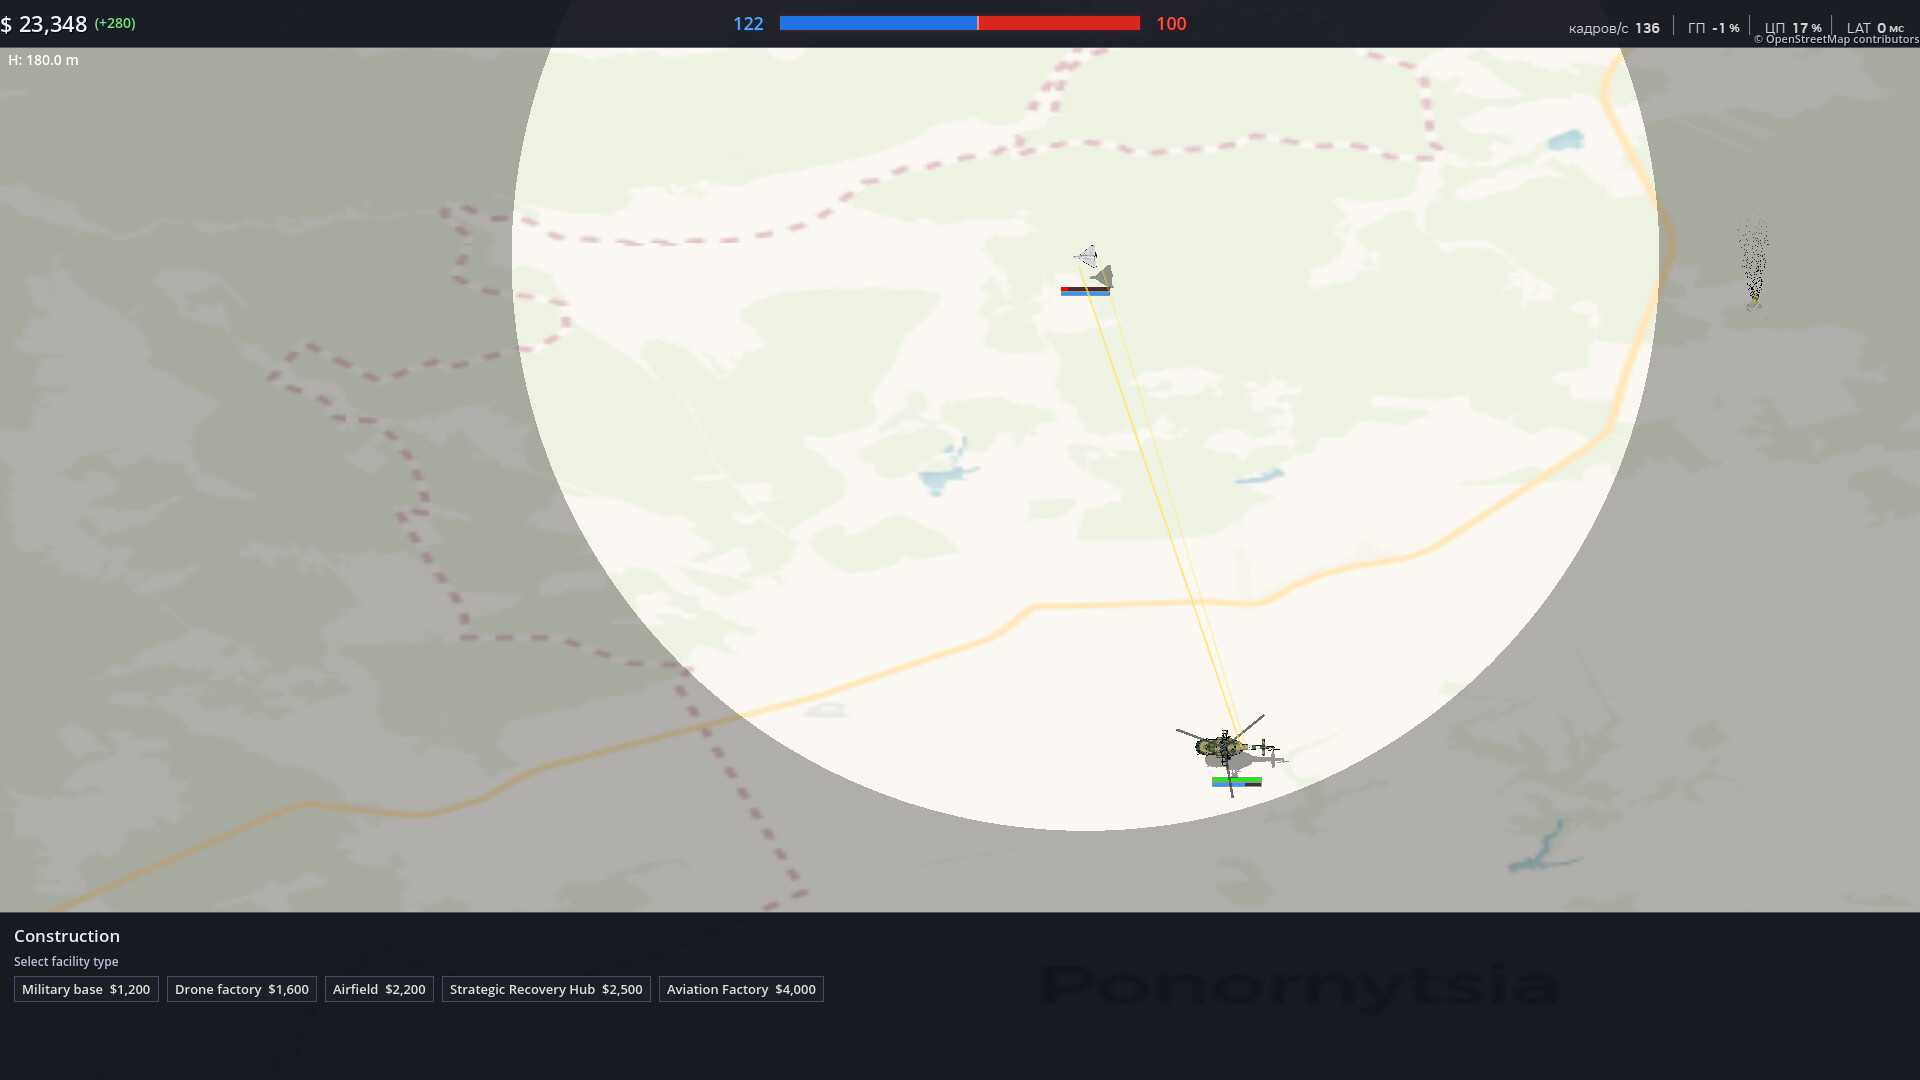Click the LAT latency readout
This screenshot has height=1080, width=1920.
click(1874, 28)
